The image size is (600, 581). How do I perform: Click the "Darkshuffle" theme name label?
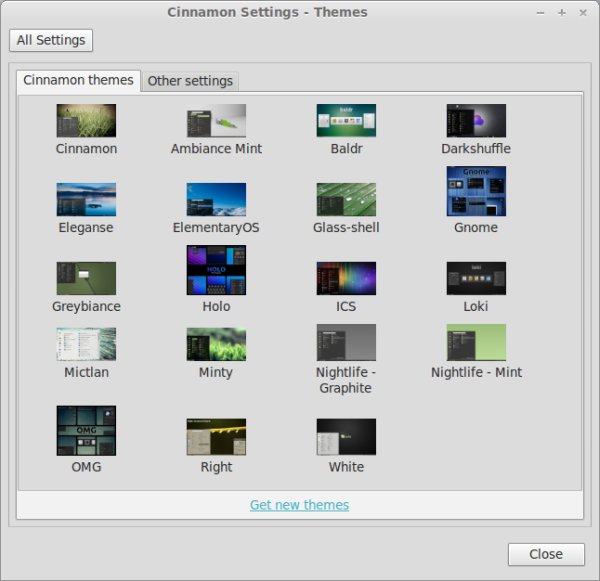(476, 149)
